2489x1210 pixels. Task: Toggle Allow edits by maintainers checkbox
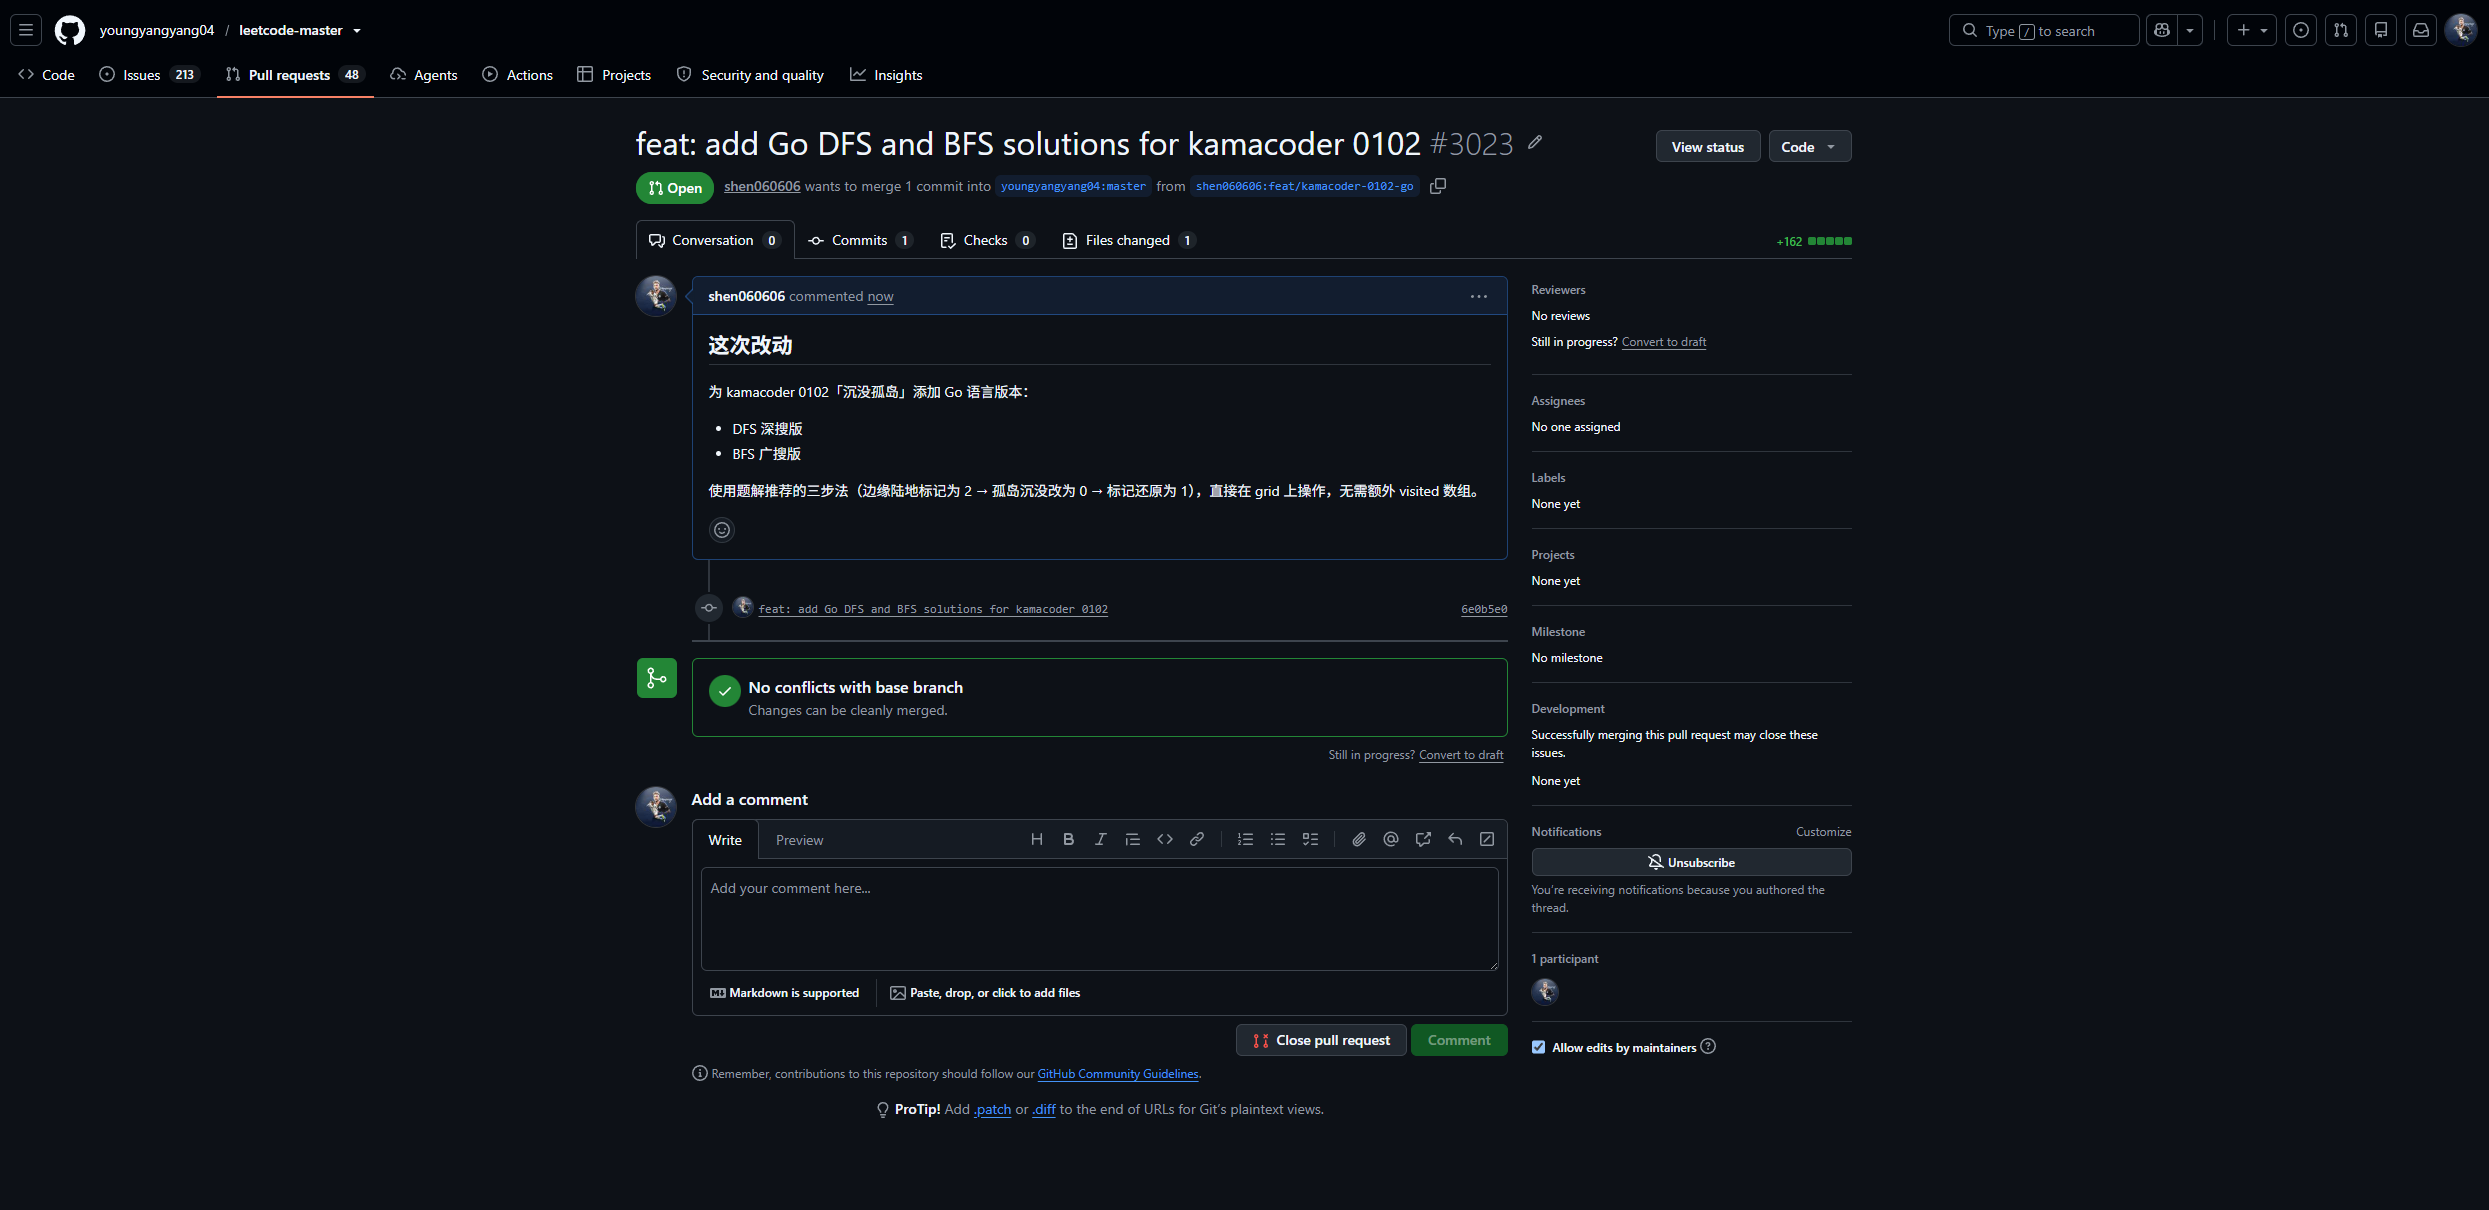click(1538, 1047)
